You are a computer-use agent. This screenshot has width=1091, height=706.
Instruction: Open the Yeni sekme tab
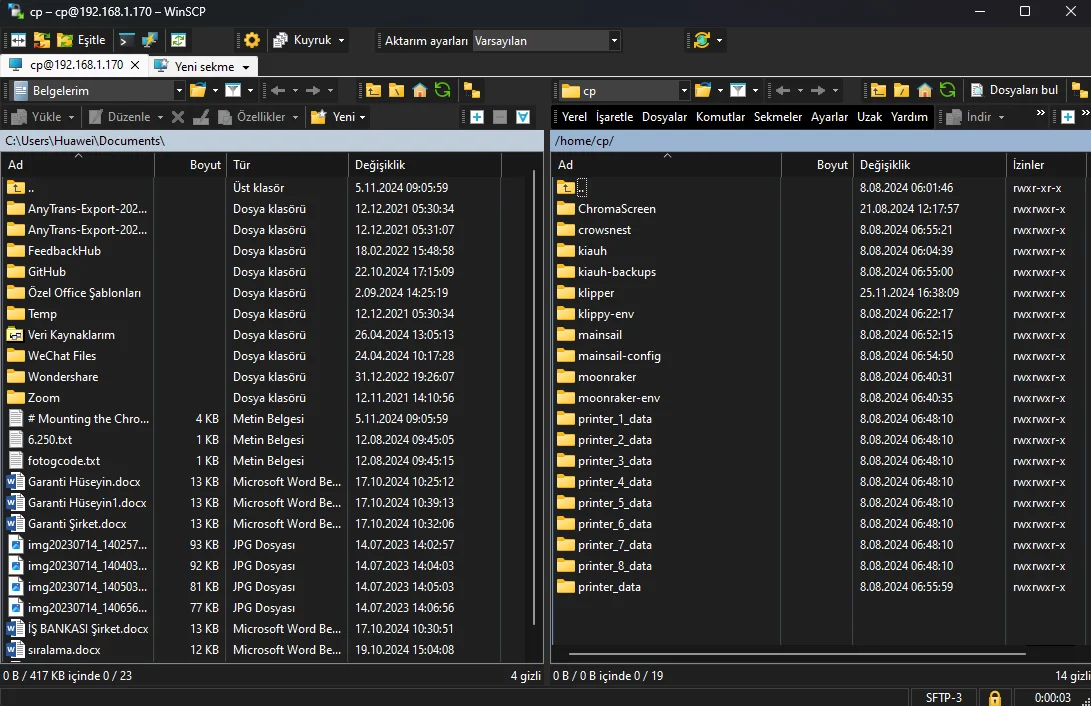202,66
